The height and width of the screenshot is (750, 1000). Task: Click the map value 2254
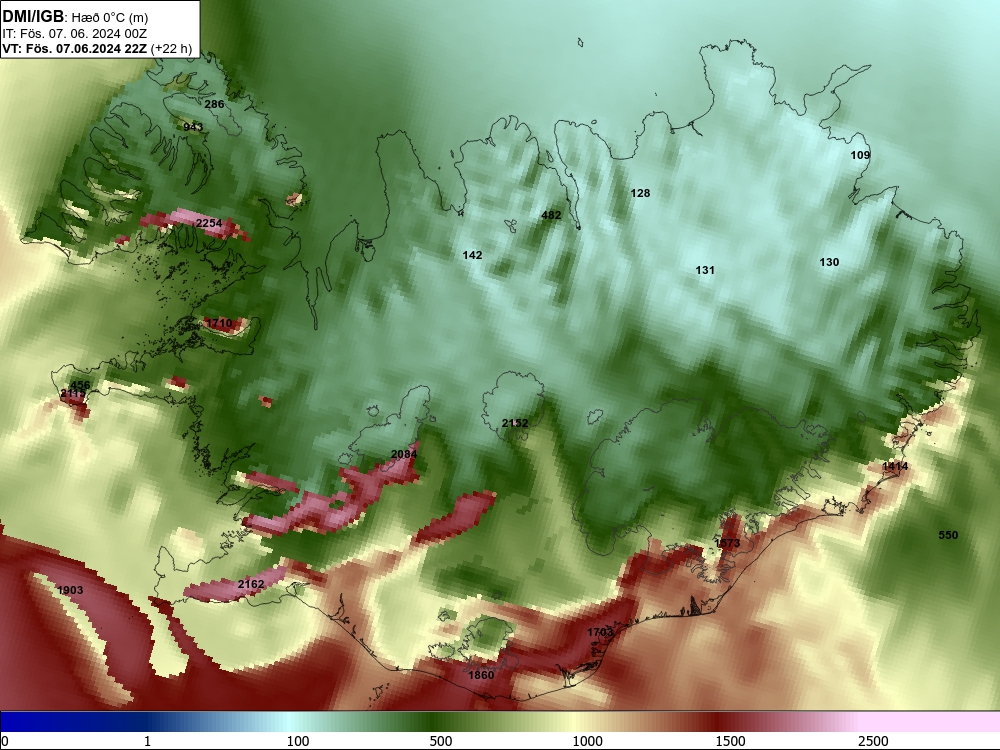pos(209,223)
